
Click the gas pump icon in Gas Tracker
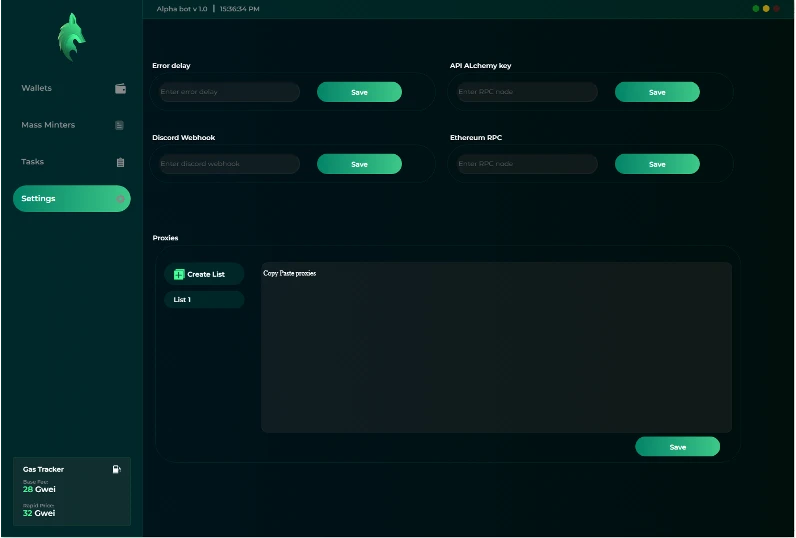tap(117, 469)
